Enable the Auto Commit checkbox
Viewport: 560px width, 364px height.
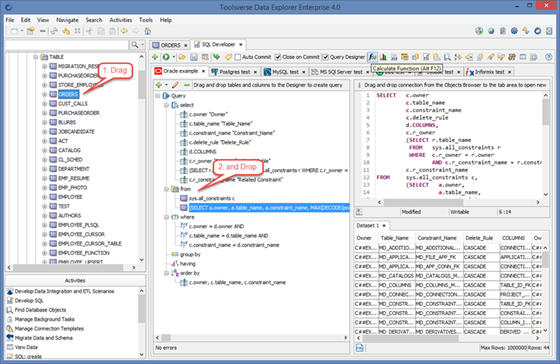[238, 57]
